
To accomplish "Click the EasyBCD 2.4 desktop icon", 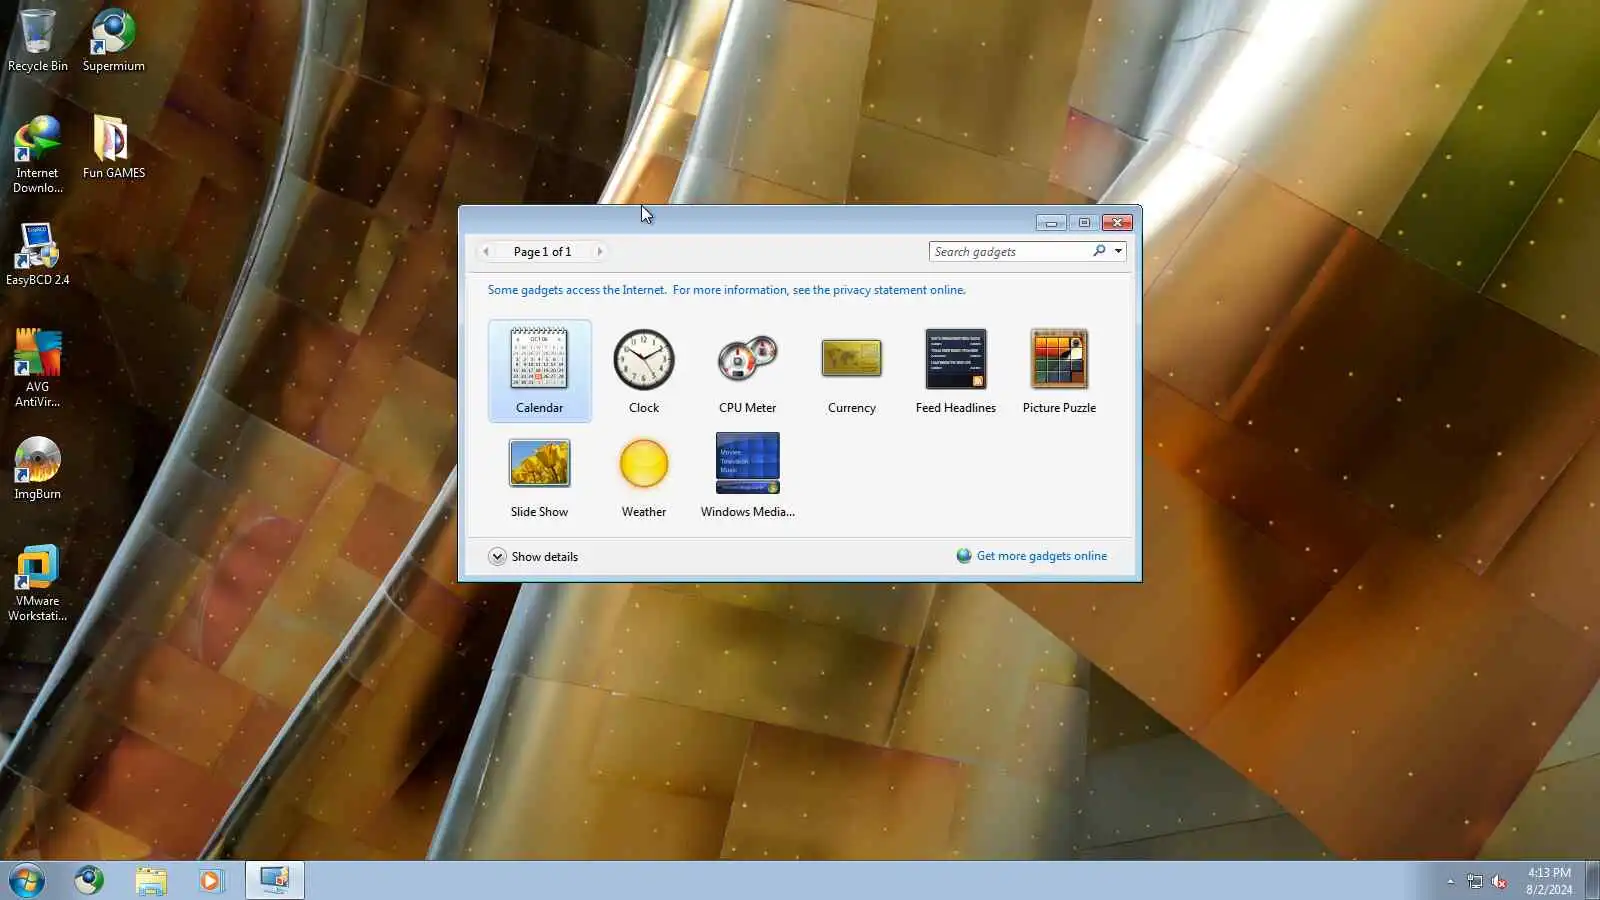I will point(38,254).
